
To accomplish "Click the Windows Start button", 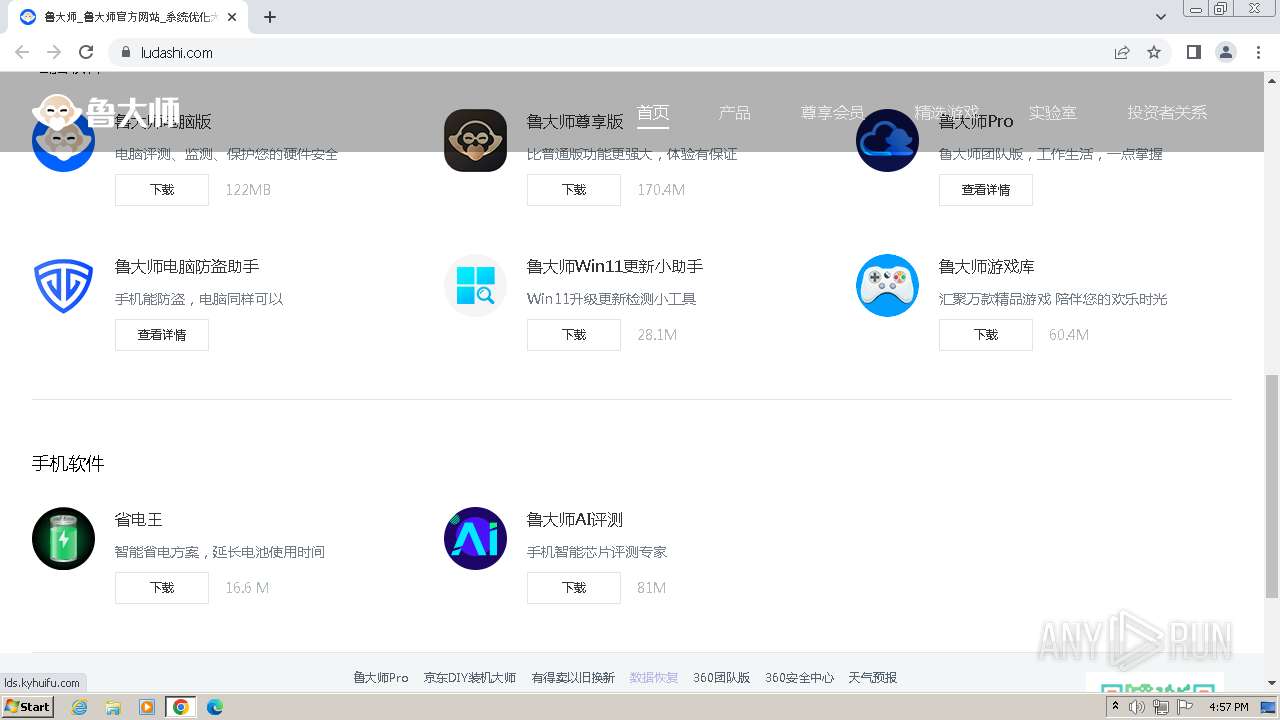I will point(27,707).
